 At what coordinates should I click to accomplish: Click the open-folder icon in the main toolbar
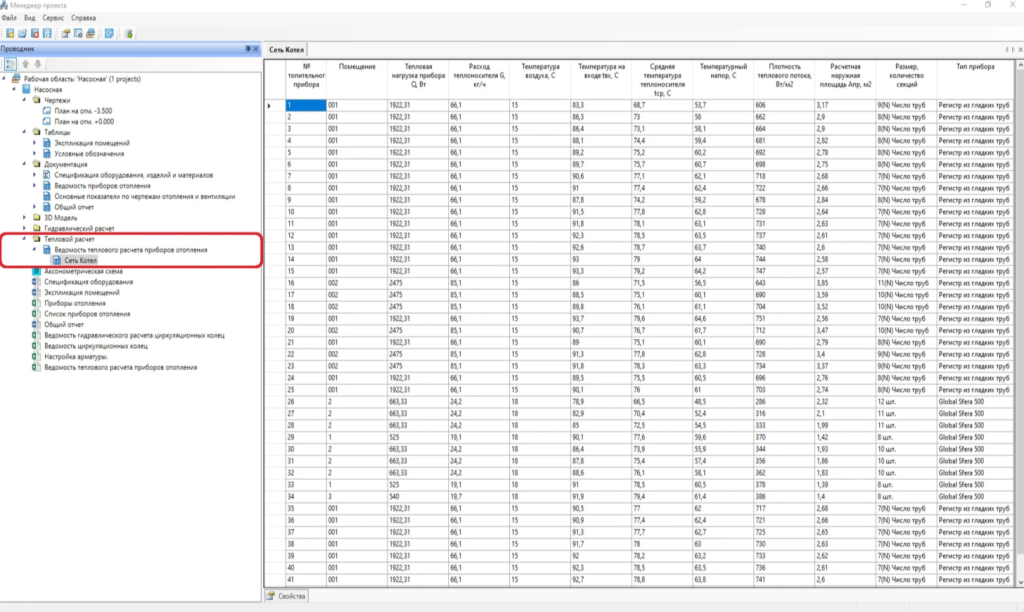point(21,34)
